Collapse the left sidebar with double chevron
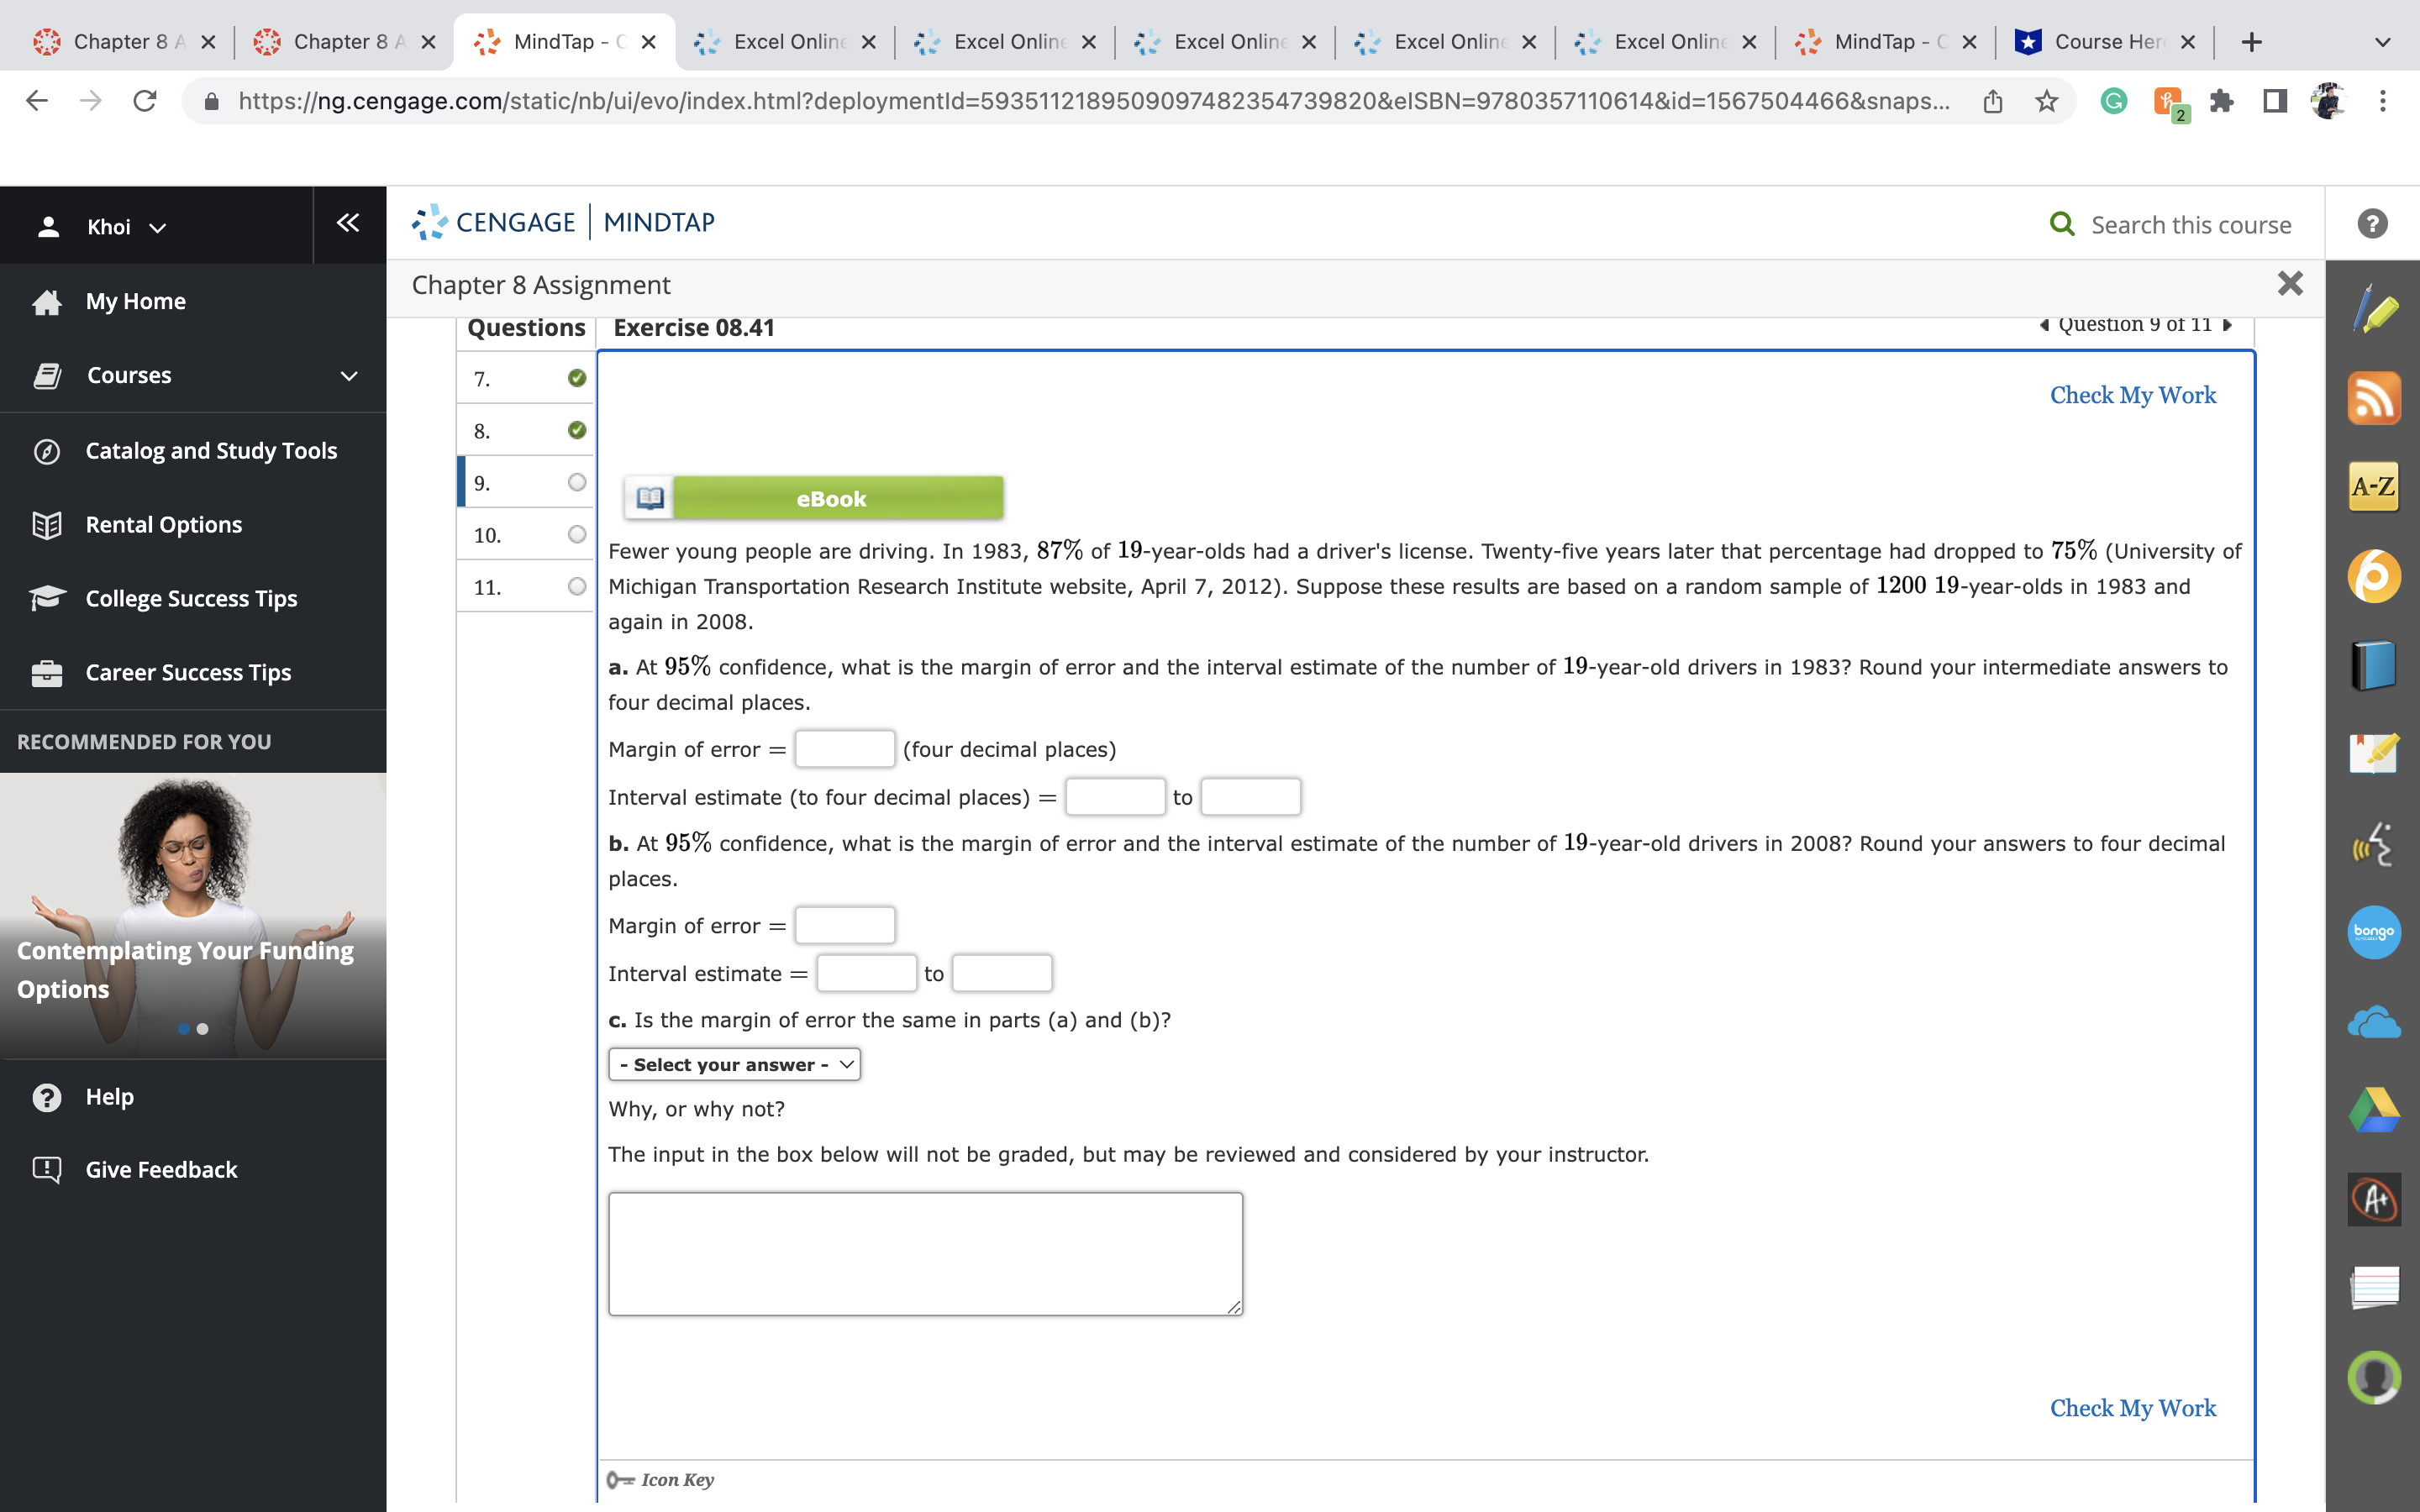This screenshot has width=2420, height=1512. coord(348,223)
